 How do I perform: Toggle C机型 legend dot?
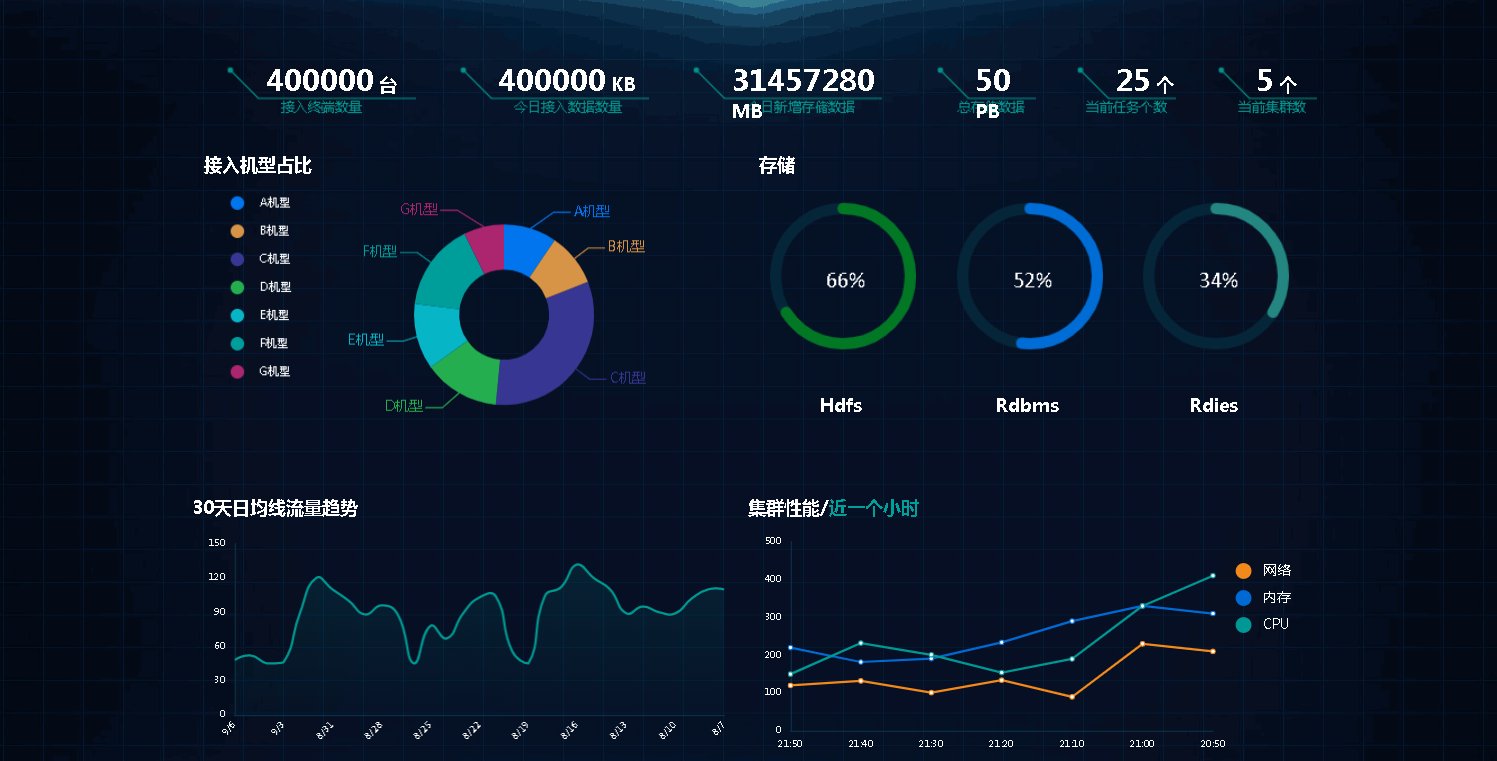click(237, 259)
